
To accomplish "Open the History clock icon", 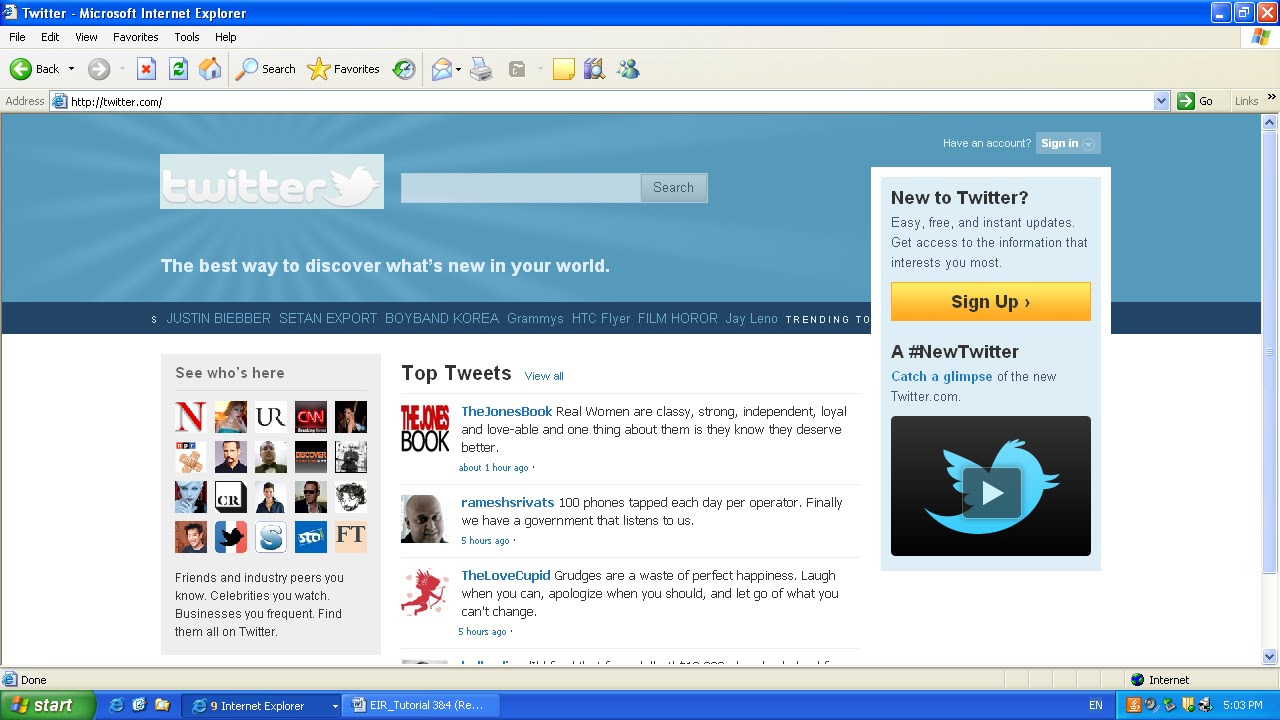I will 404,69.
